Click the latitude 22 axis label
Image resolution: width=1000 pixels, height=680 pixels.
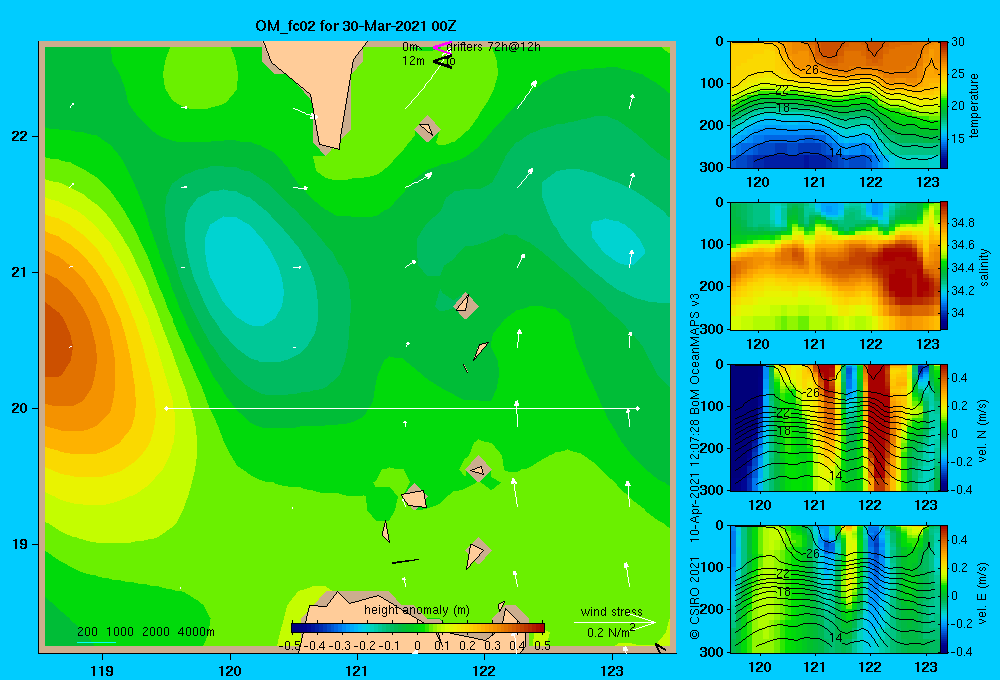click(x=19, y=136)
